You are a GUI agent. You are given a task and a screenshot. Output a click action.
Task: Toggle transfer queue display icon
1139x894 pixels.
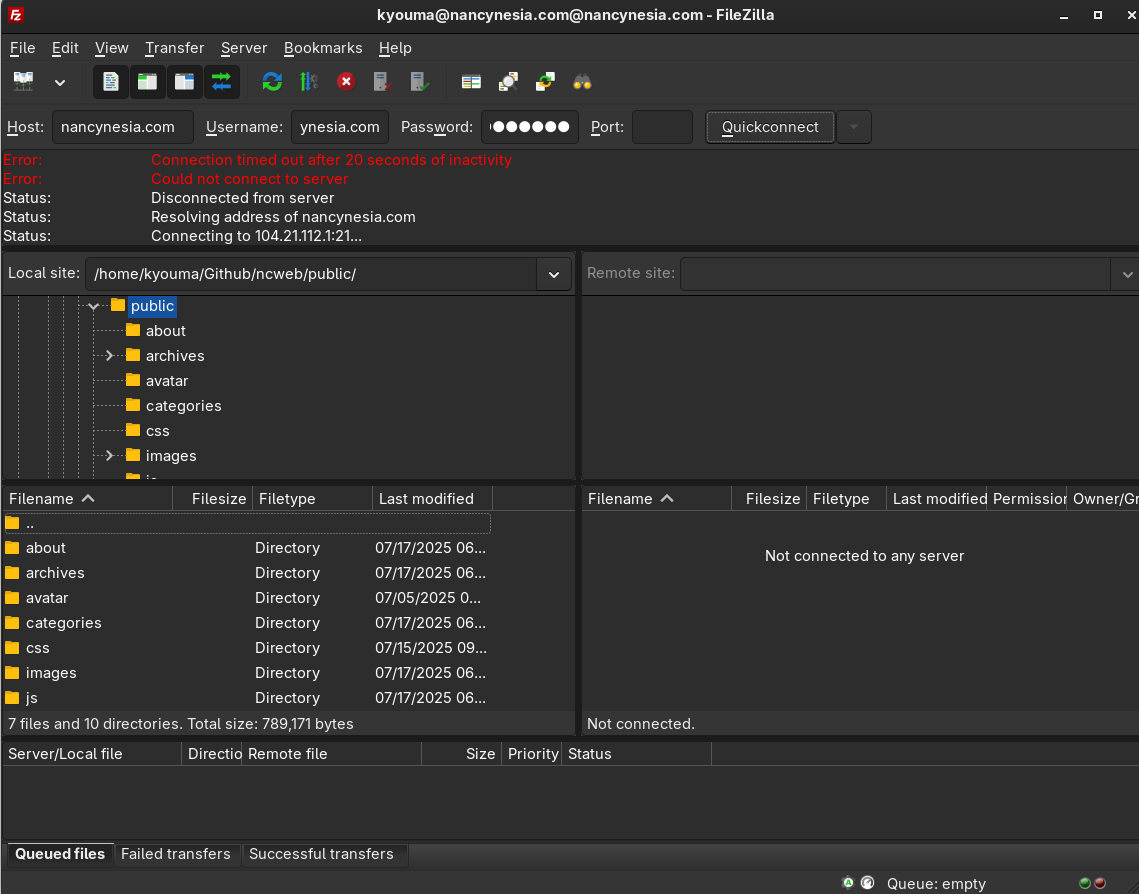click(x=222, y=81)
